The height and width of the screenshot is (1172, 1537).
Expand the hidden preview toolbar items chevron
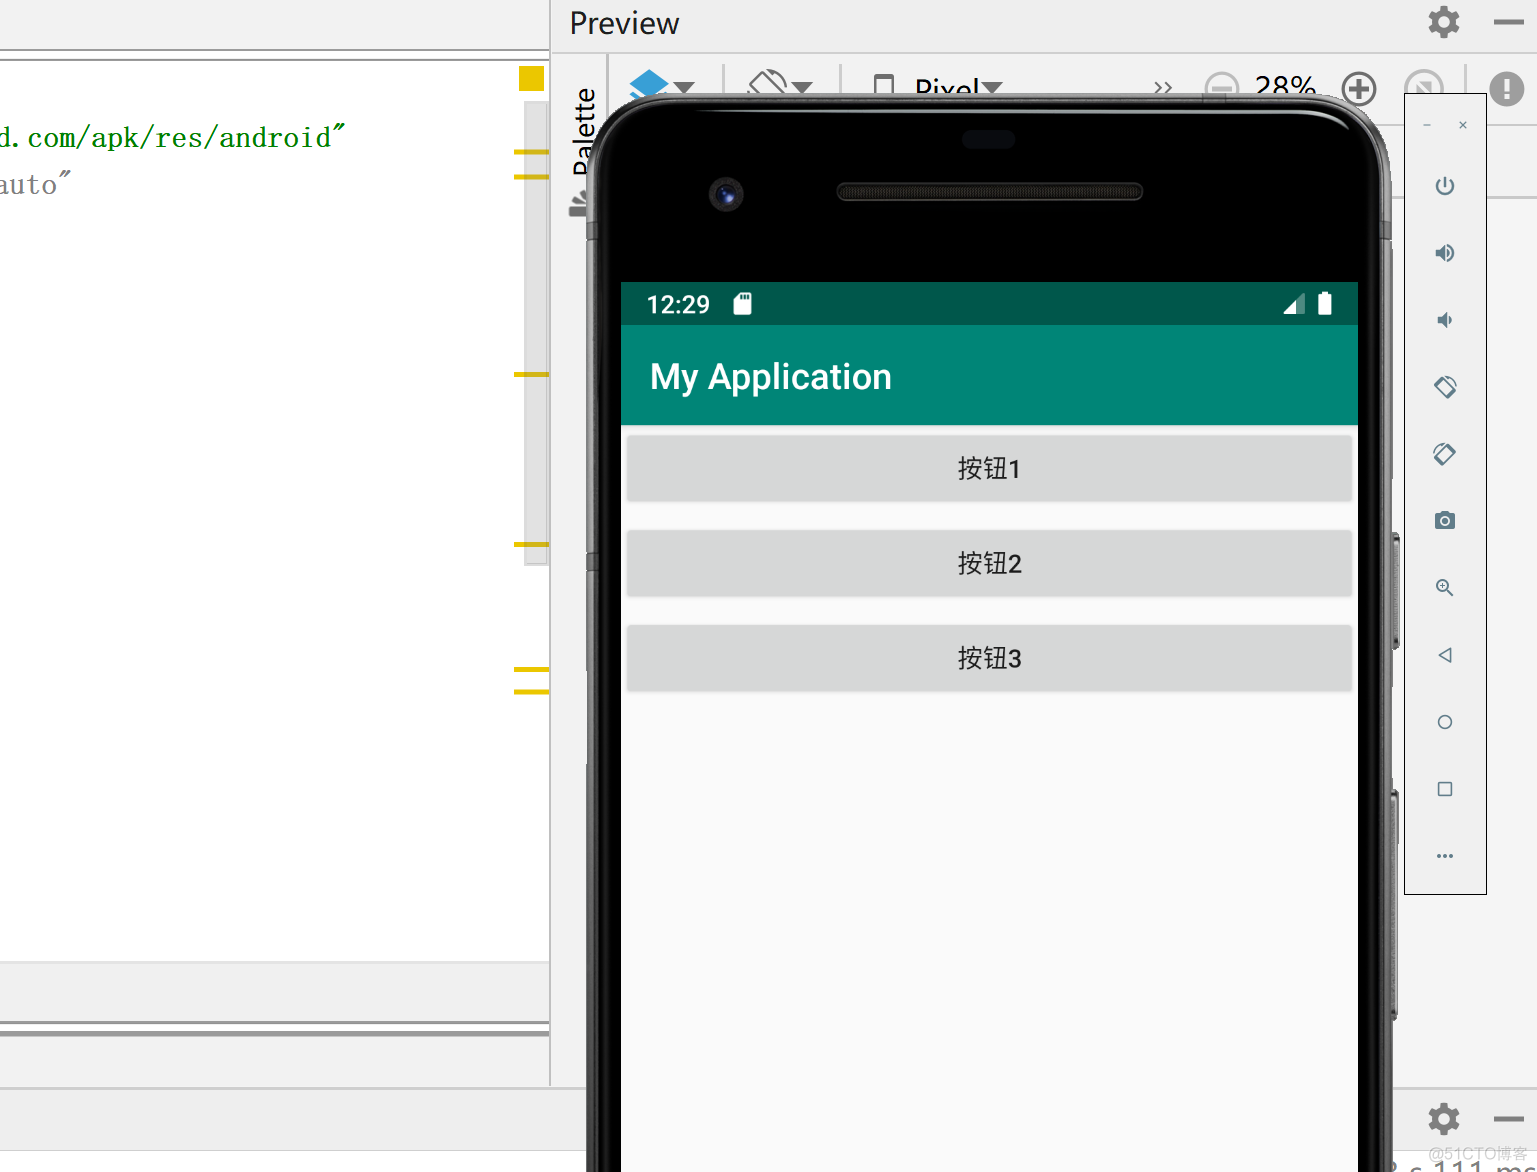[1163, 88]
